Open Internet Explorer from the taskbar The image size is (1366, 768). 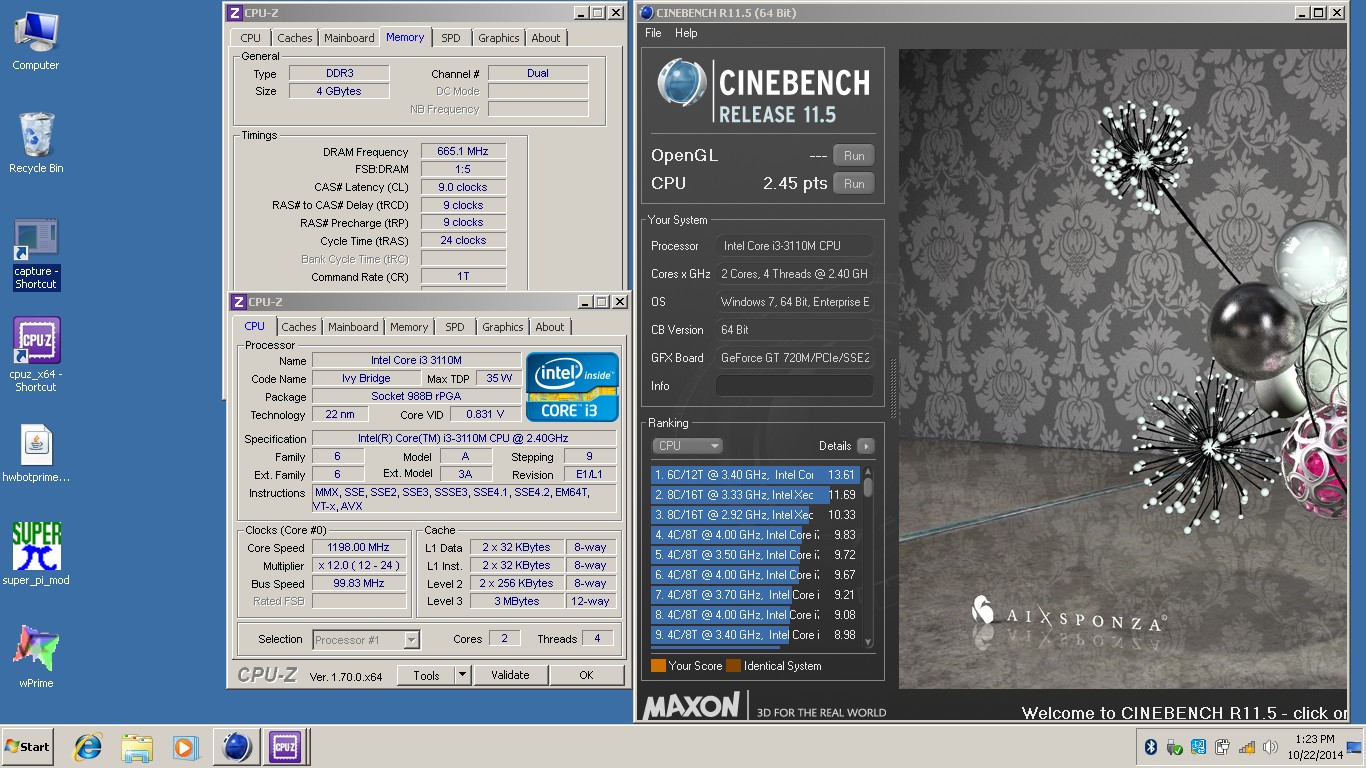pyautogui.click(x=88, y=747)
